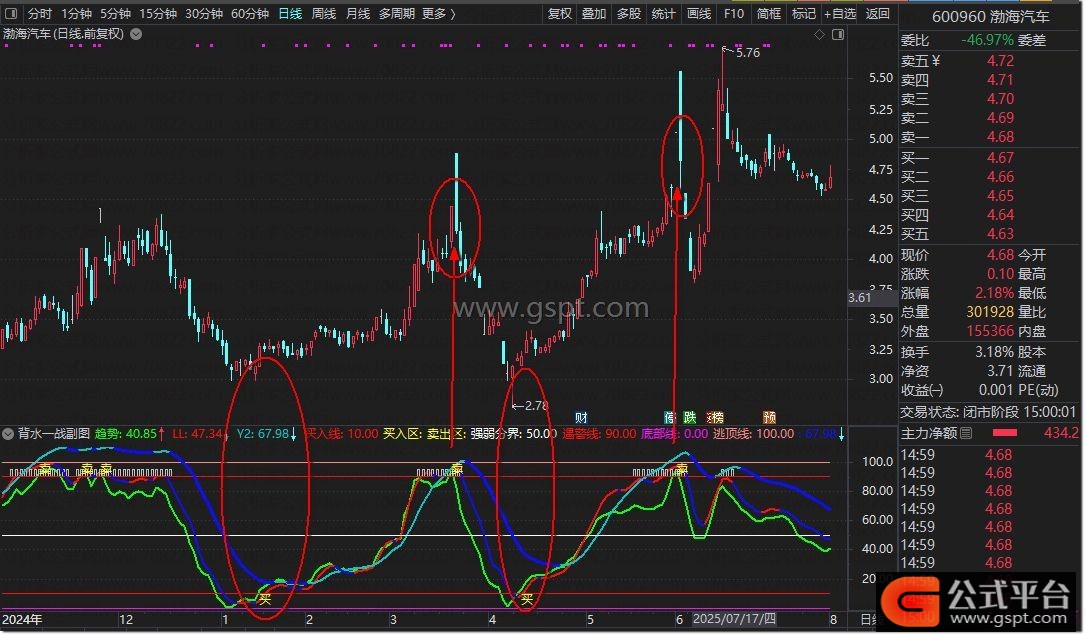Open the 多股 multi-stock view
Viewport: 1086px width, 635px height.
[x=629, y=13]
